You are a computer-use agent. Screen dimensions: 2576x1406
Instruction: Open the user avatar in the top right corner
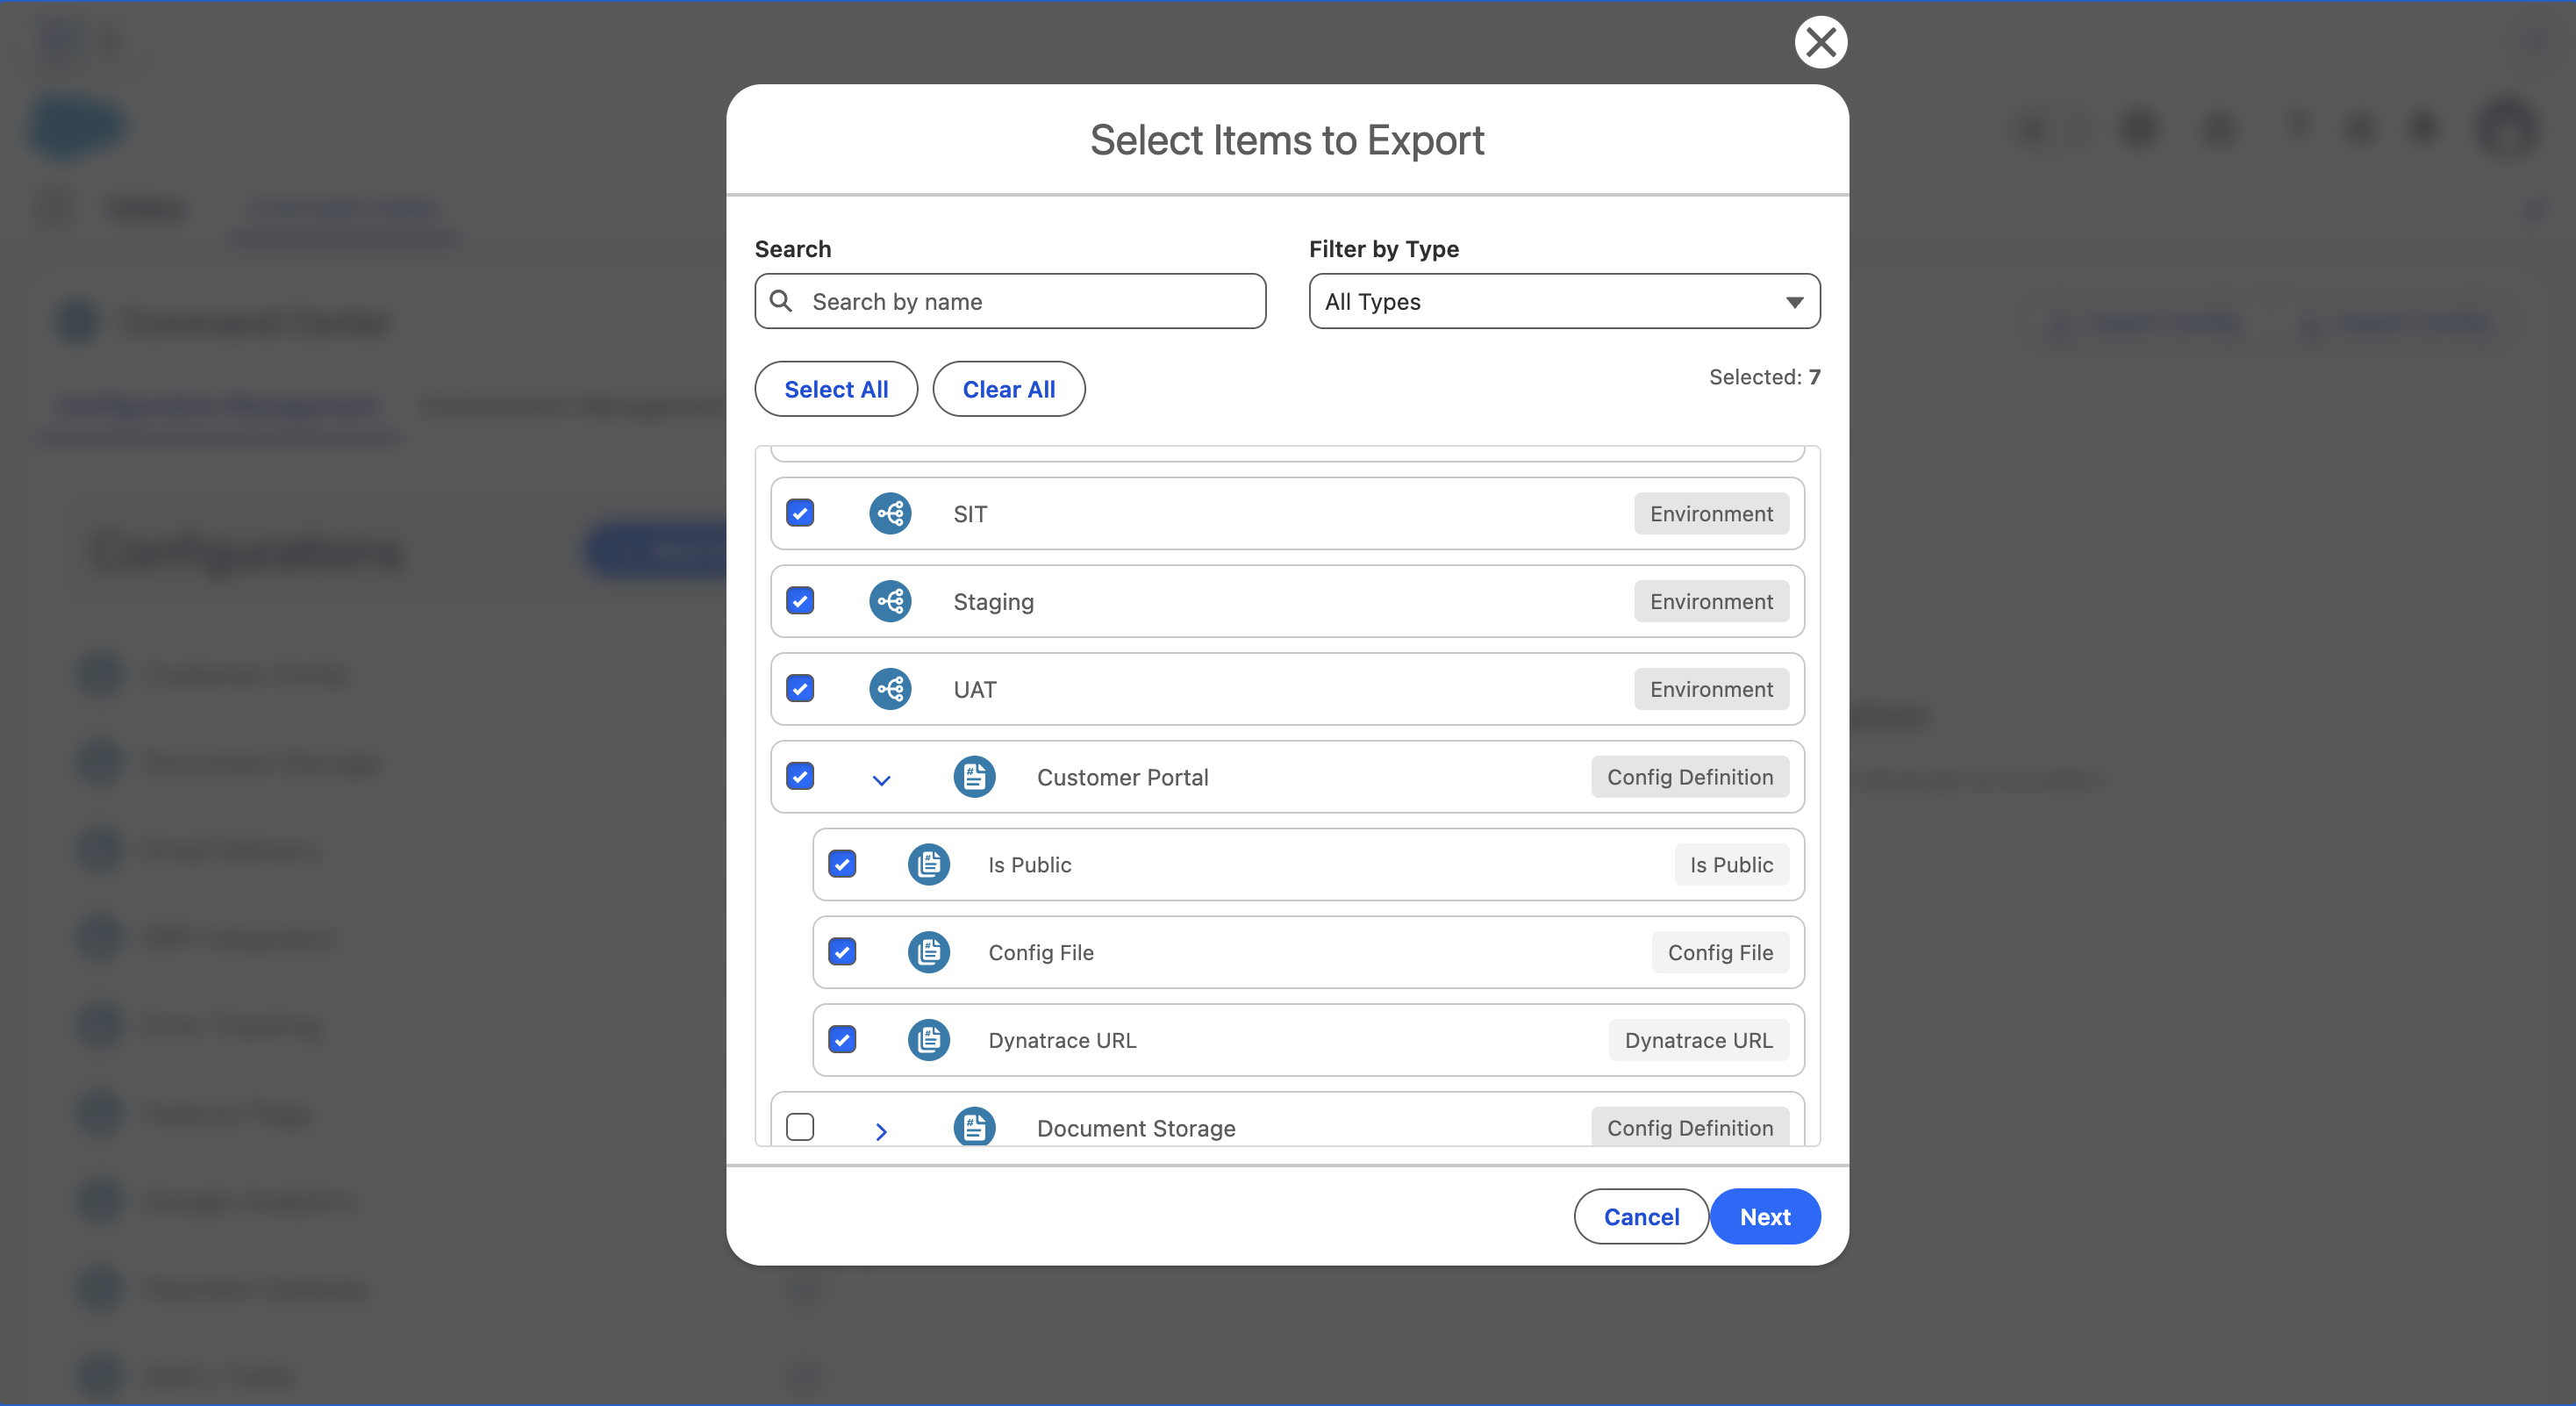(x=2506, y=128)
